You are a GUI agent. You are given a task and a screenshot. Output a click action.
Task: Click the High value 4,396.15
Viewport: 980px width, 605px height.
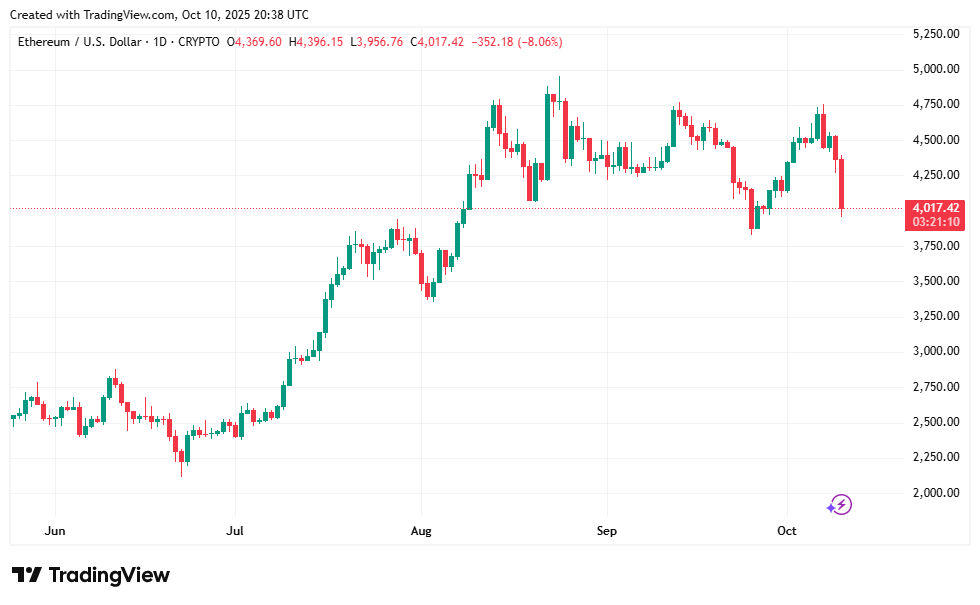coord(322,42)
